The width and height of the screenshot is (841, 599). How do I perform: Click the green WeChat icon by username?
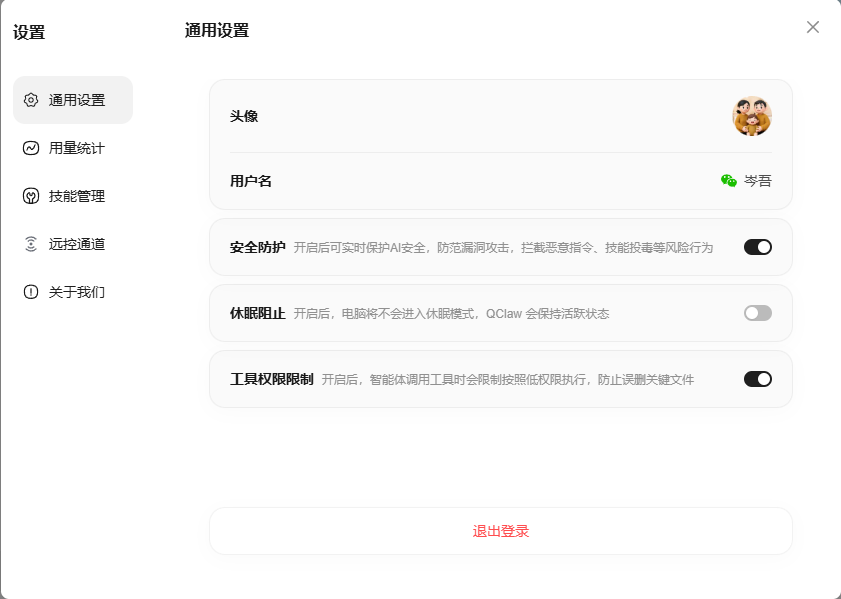pos(729,181)
